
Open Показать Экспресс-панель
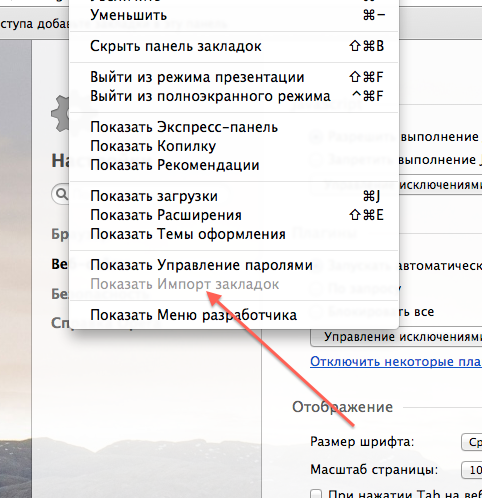point(234,127)
